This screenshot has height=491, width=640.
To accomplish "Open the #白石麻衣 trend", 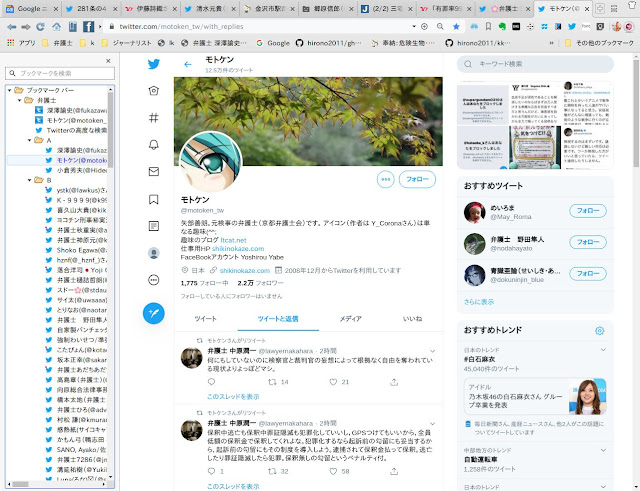I will tap(481, 359).
